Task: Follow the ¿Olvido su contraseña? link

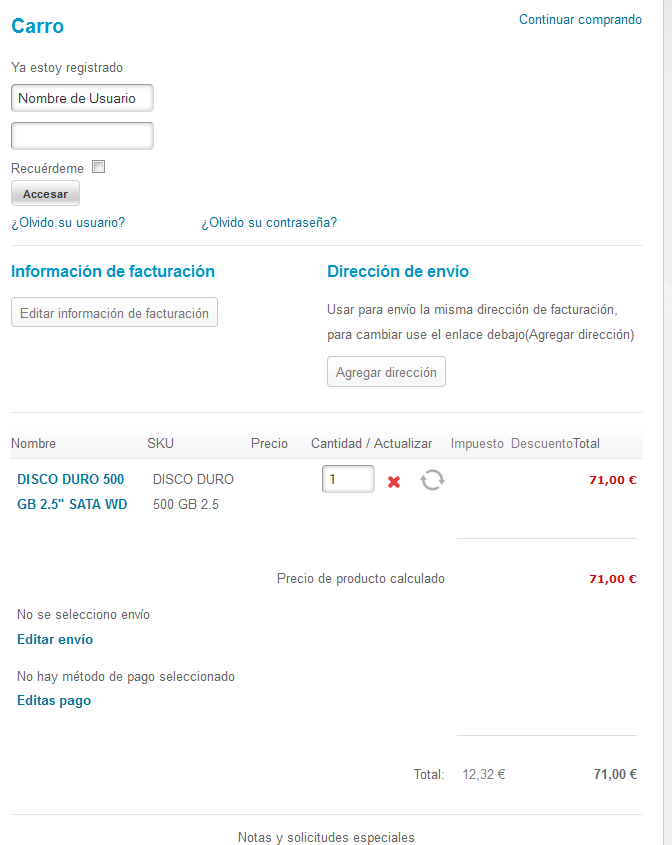Action: 269,222
